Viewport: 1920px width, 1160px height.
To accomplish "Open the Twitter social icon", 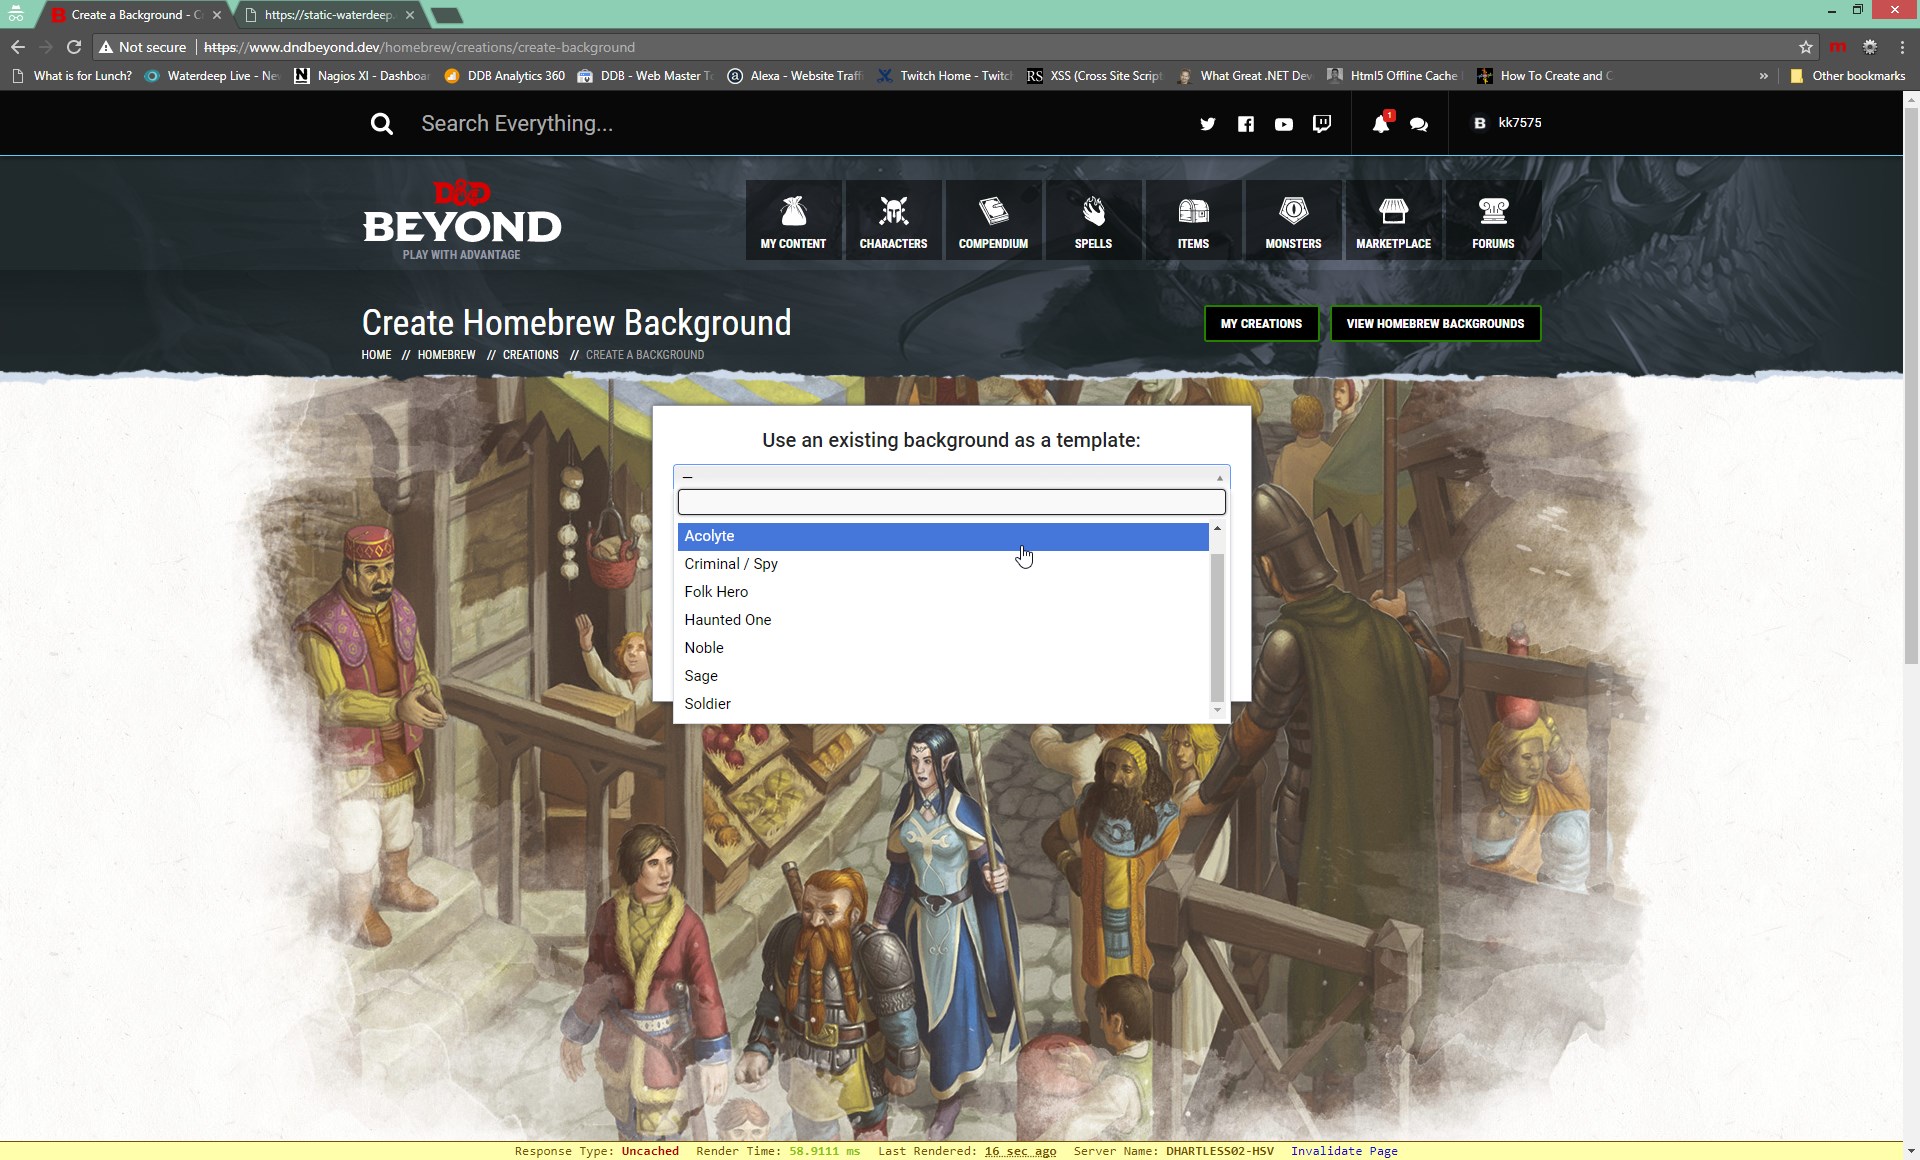I will 1208,124.
